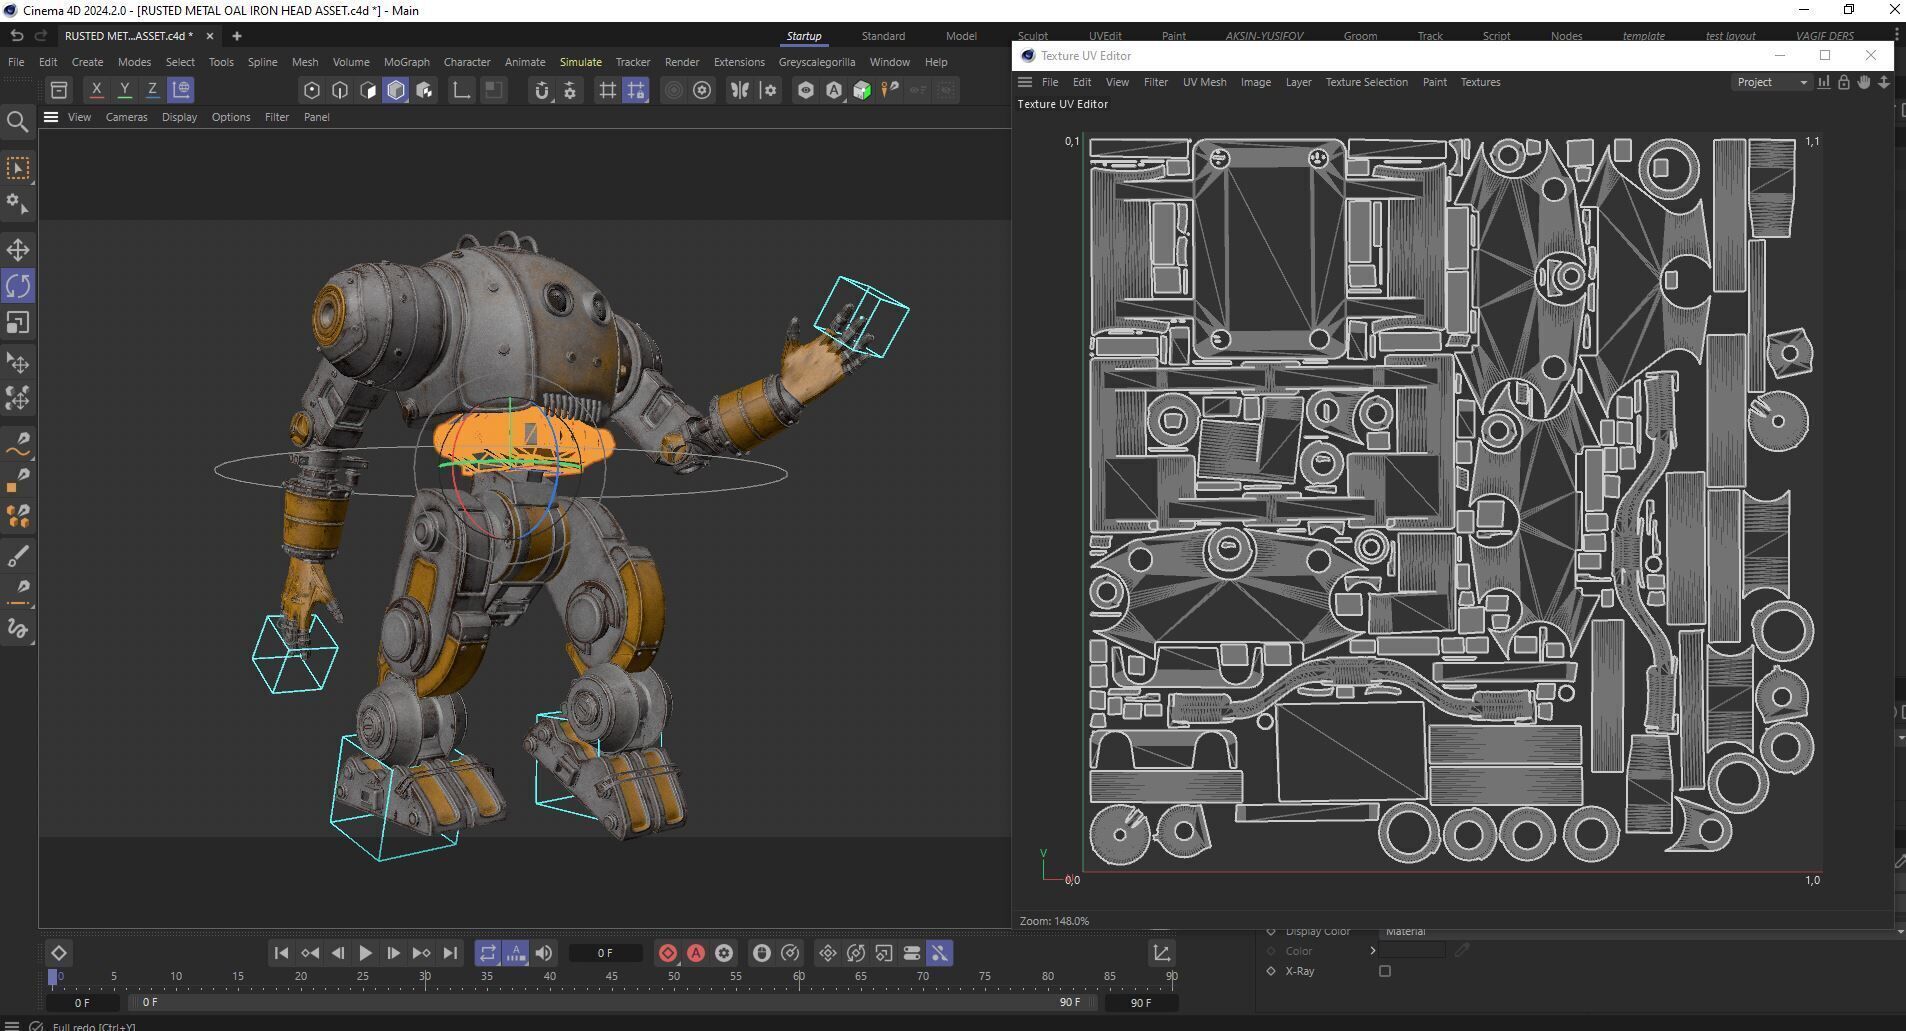Click frame 30 on the timeline ruler

tap(425, 976)
